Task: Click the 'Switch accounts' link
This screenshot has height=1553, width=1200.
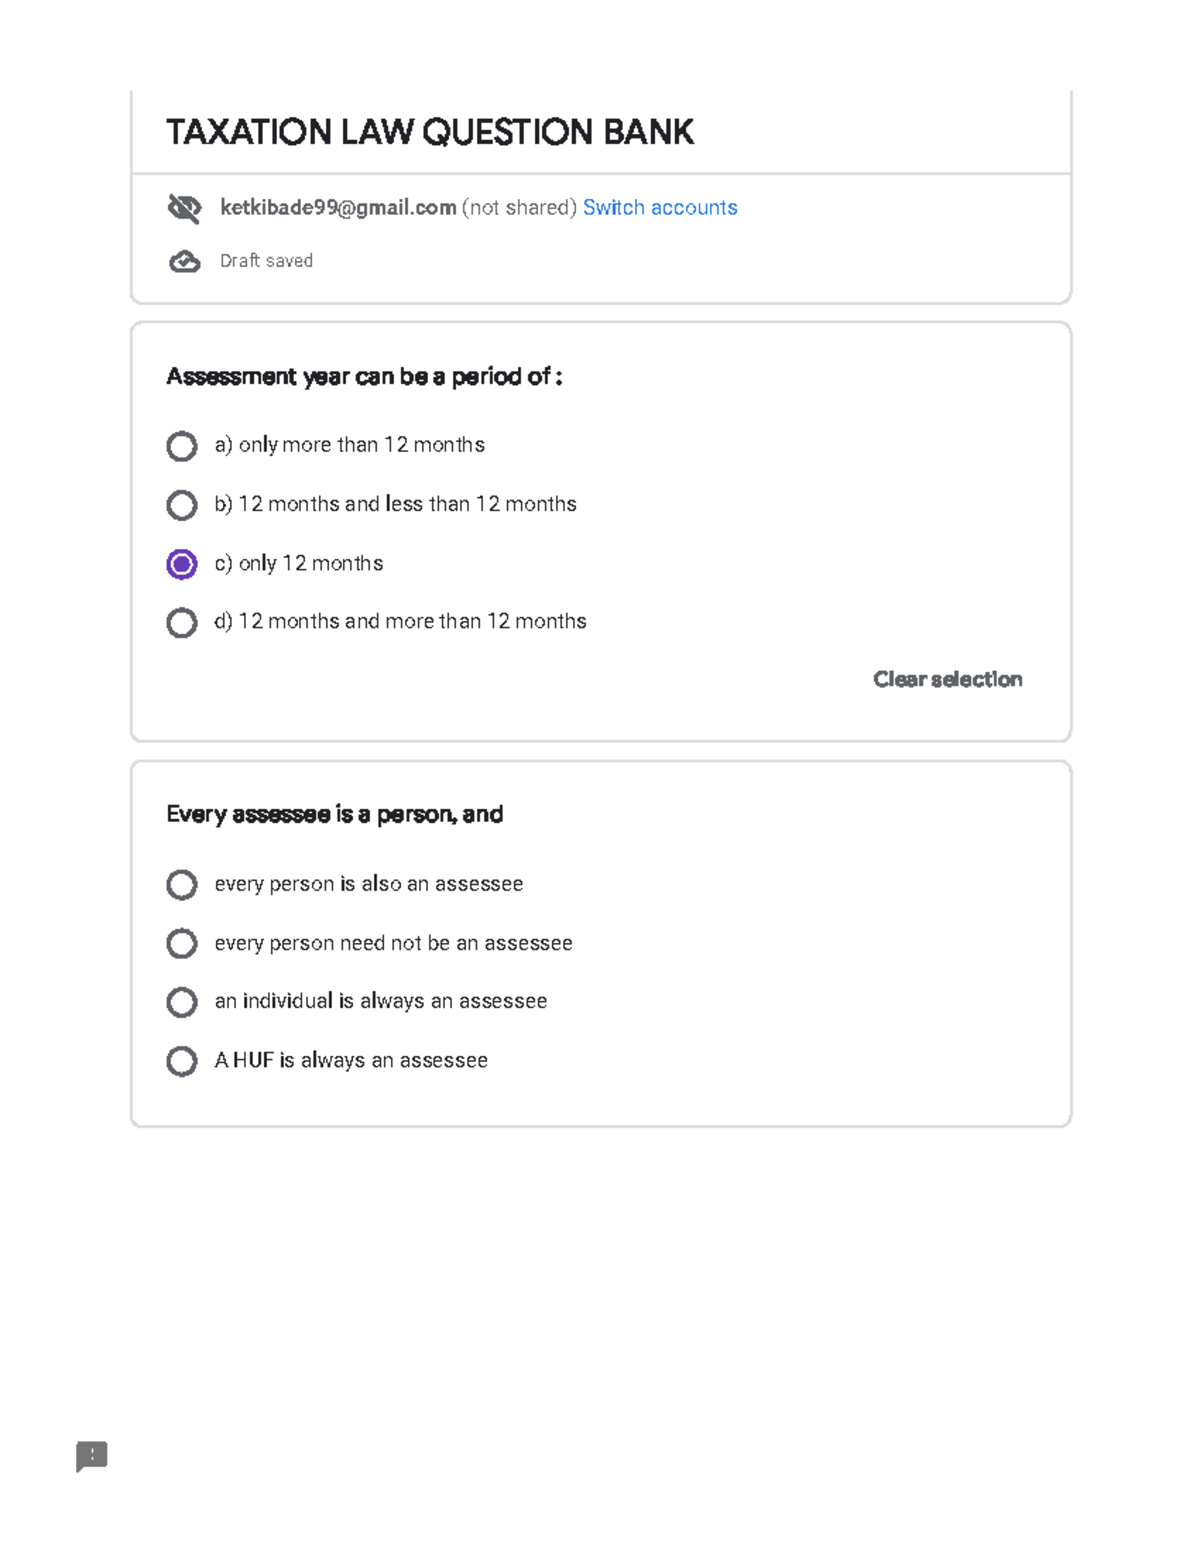Action: click(x=660, y=208)
